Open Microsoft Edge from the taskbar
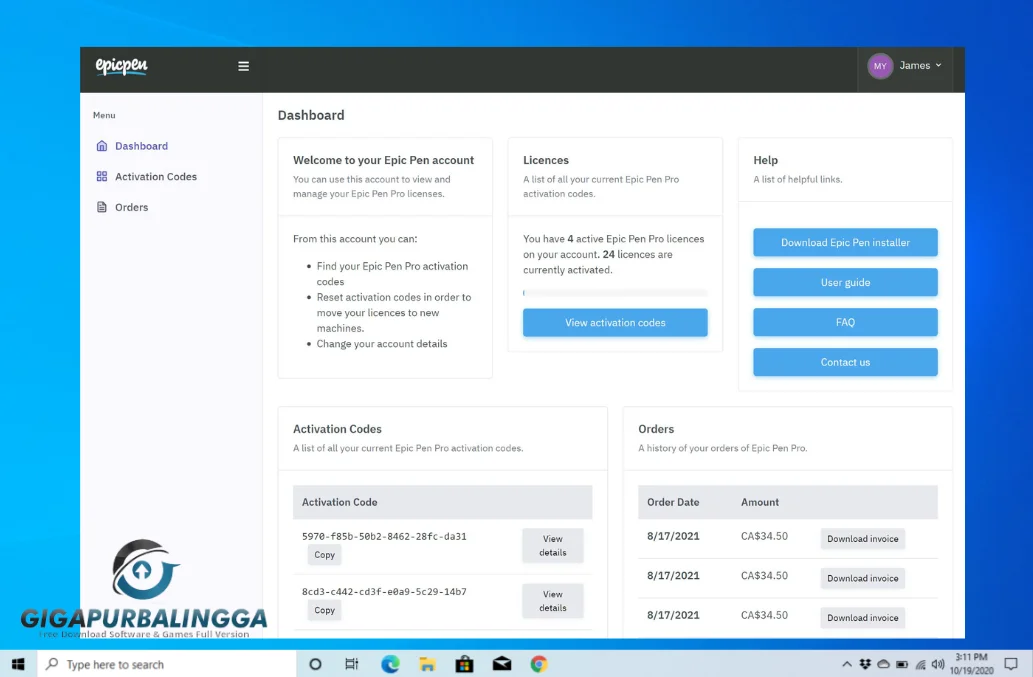Screen dimensions: 1033x677 pos(390,664)
